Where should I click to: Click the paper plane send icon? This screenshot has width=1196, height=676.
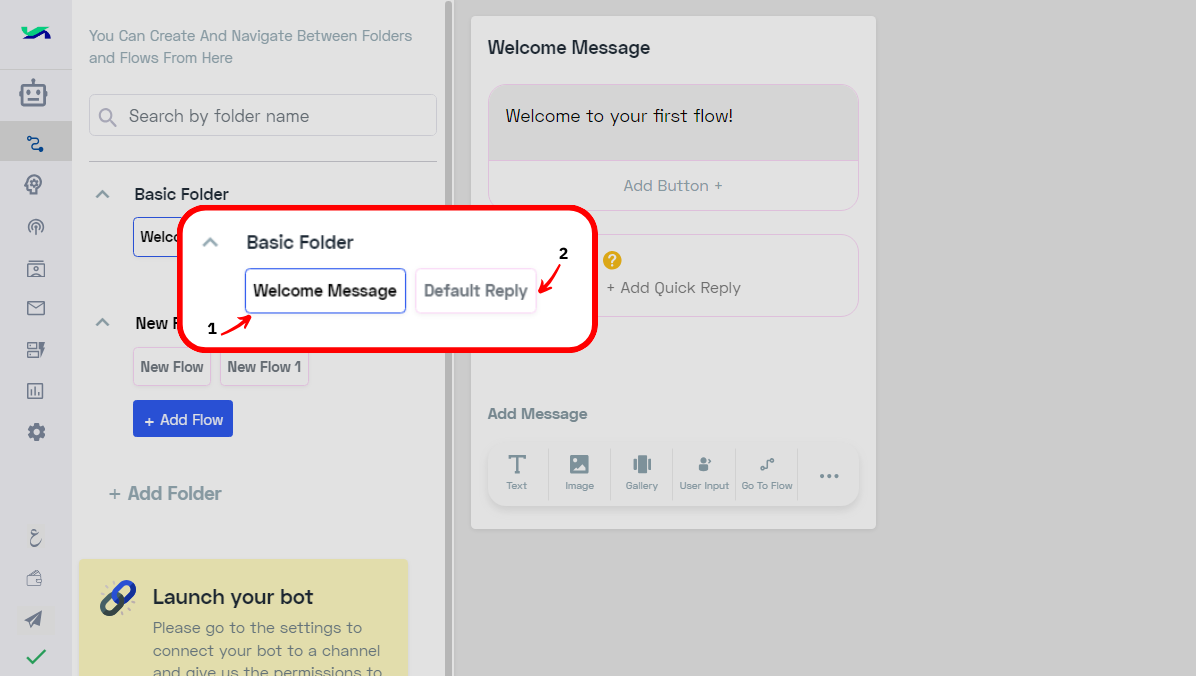(x=34, y=619)
